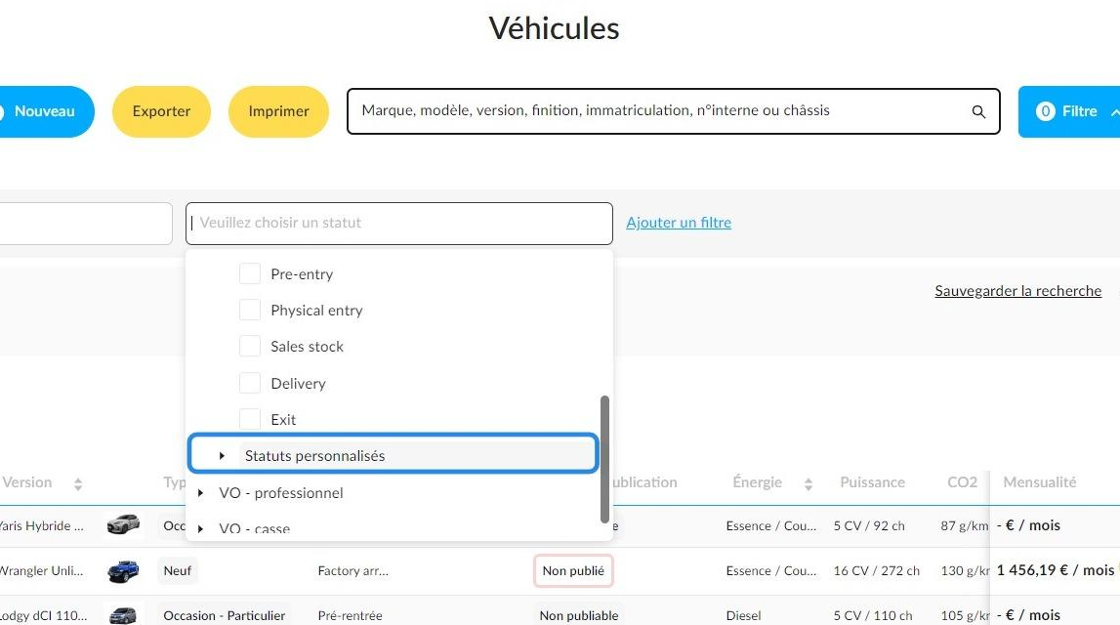Collapse the Filtre panel chevron
This screenshot has height=625, width=1120.
tap(1115, 112)
